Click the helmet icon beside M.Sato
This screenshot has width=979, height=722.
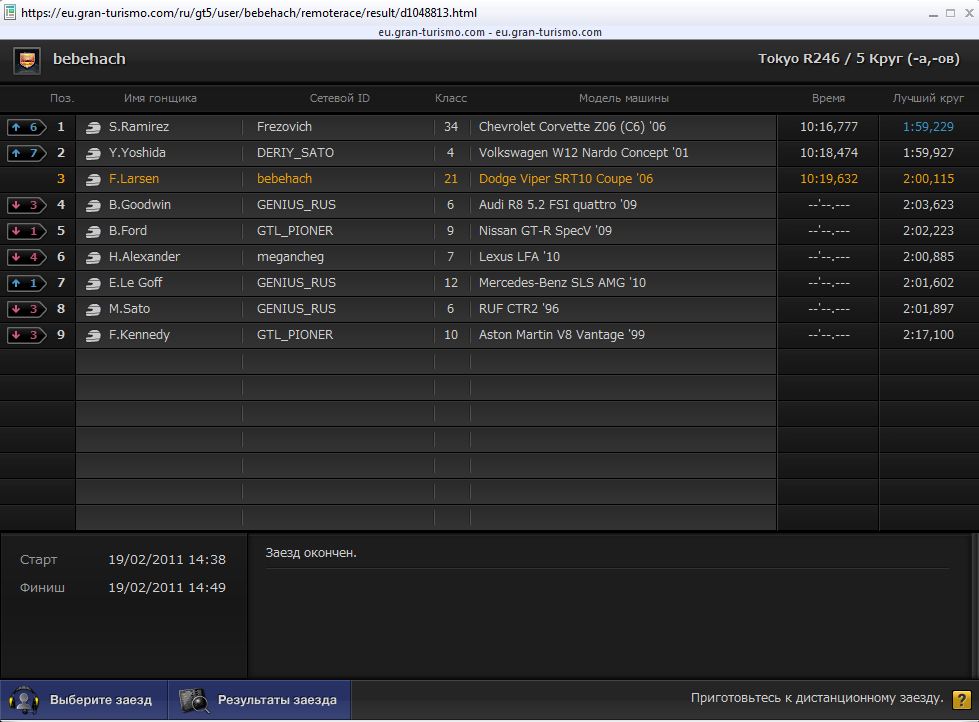[93, 310]
